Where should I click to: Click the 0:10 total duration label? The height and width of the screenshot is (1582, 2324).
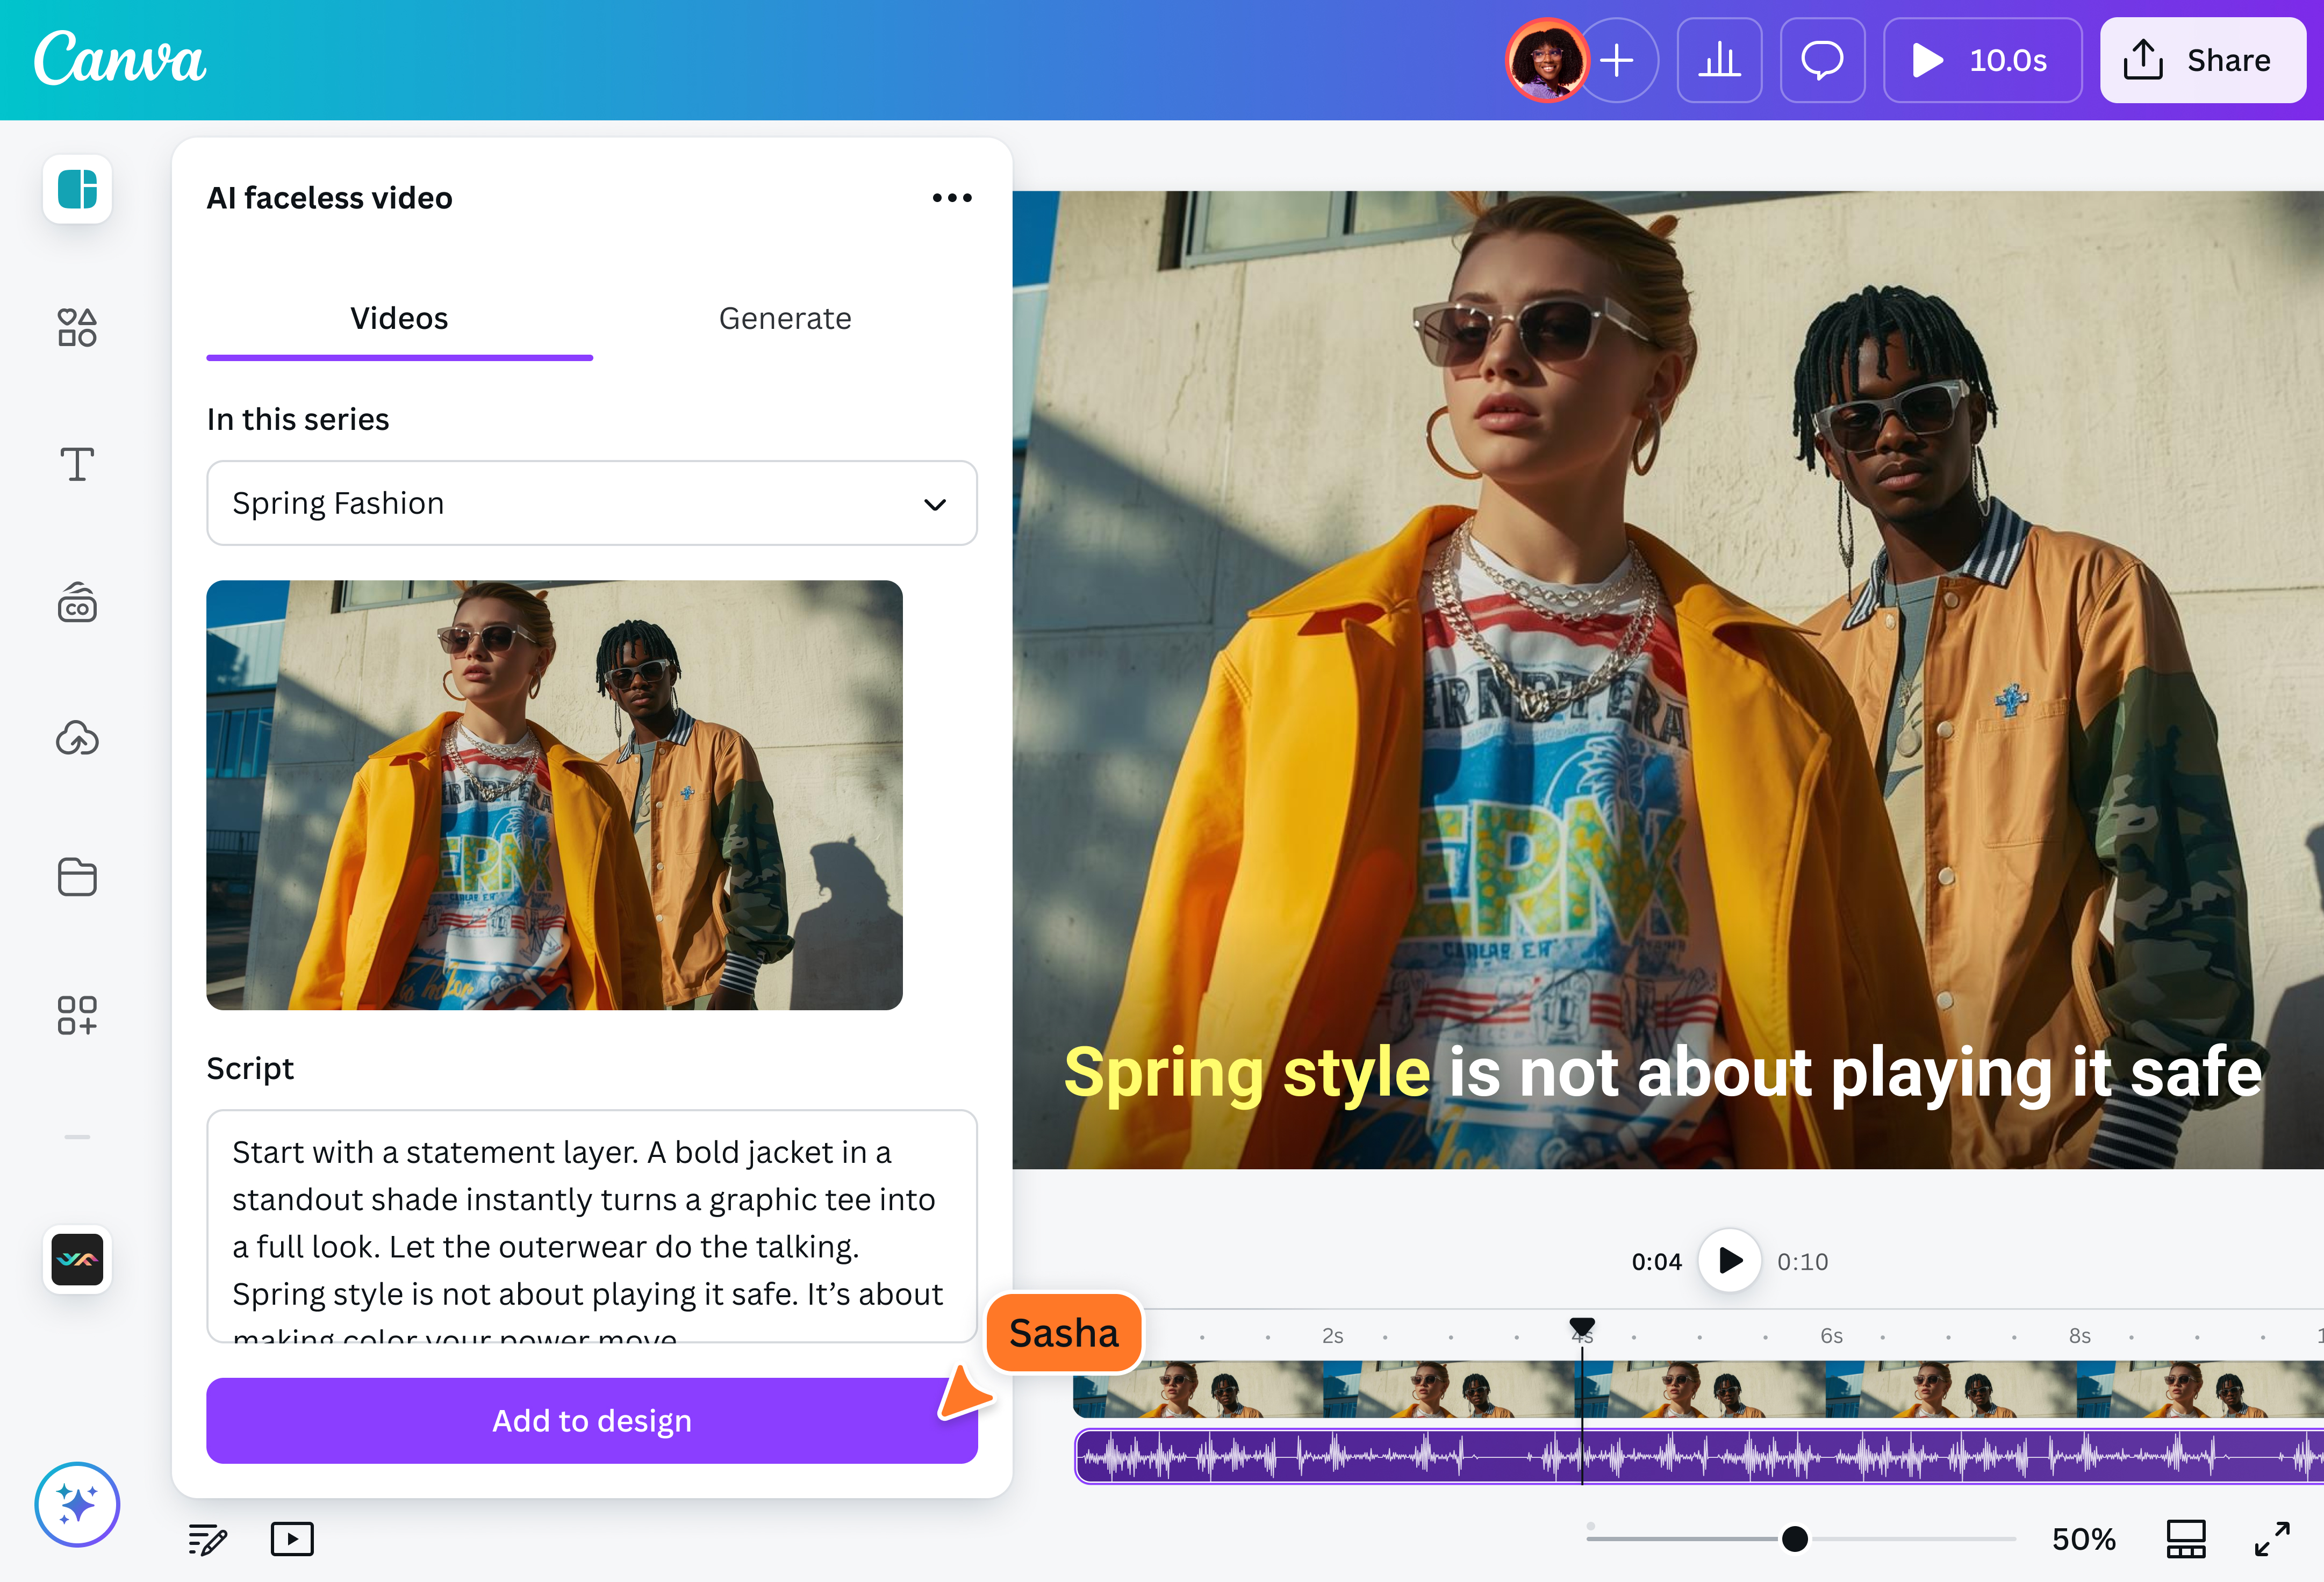[x=1802, y=1262]
